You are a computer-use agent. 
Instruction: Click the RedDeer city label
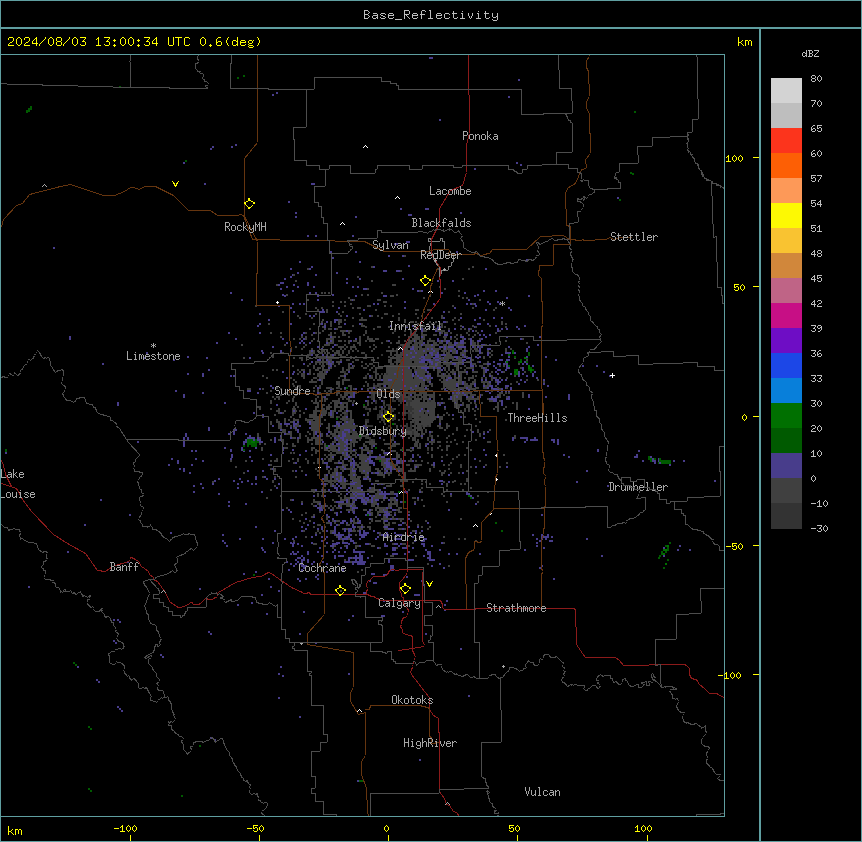click(x=440, y=255)
